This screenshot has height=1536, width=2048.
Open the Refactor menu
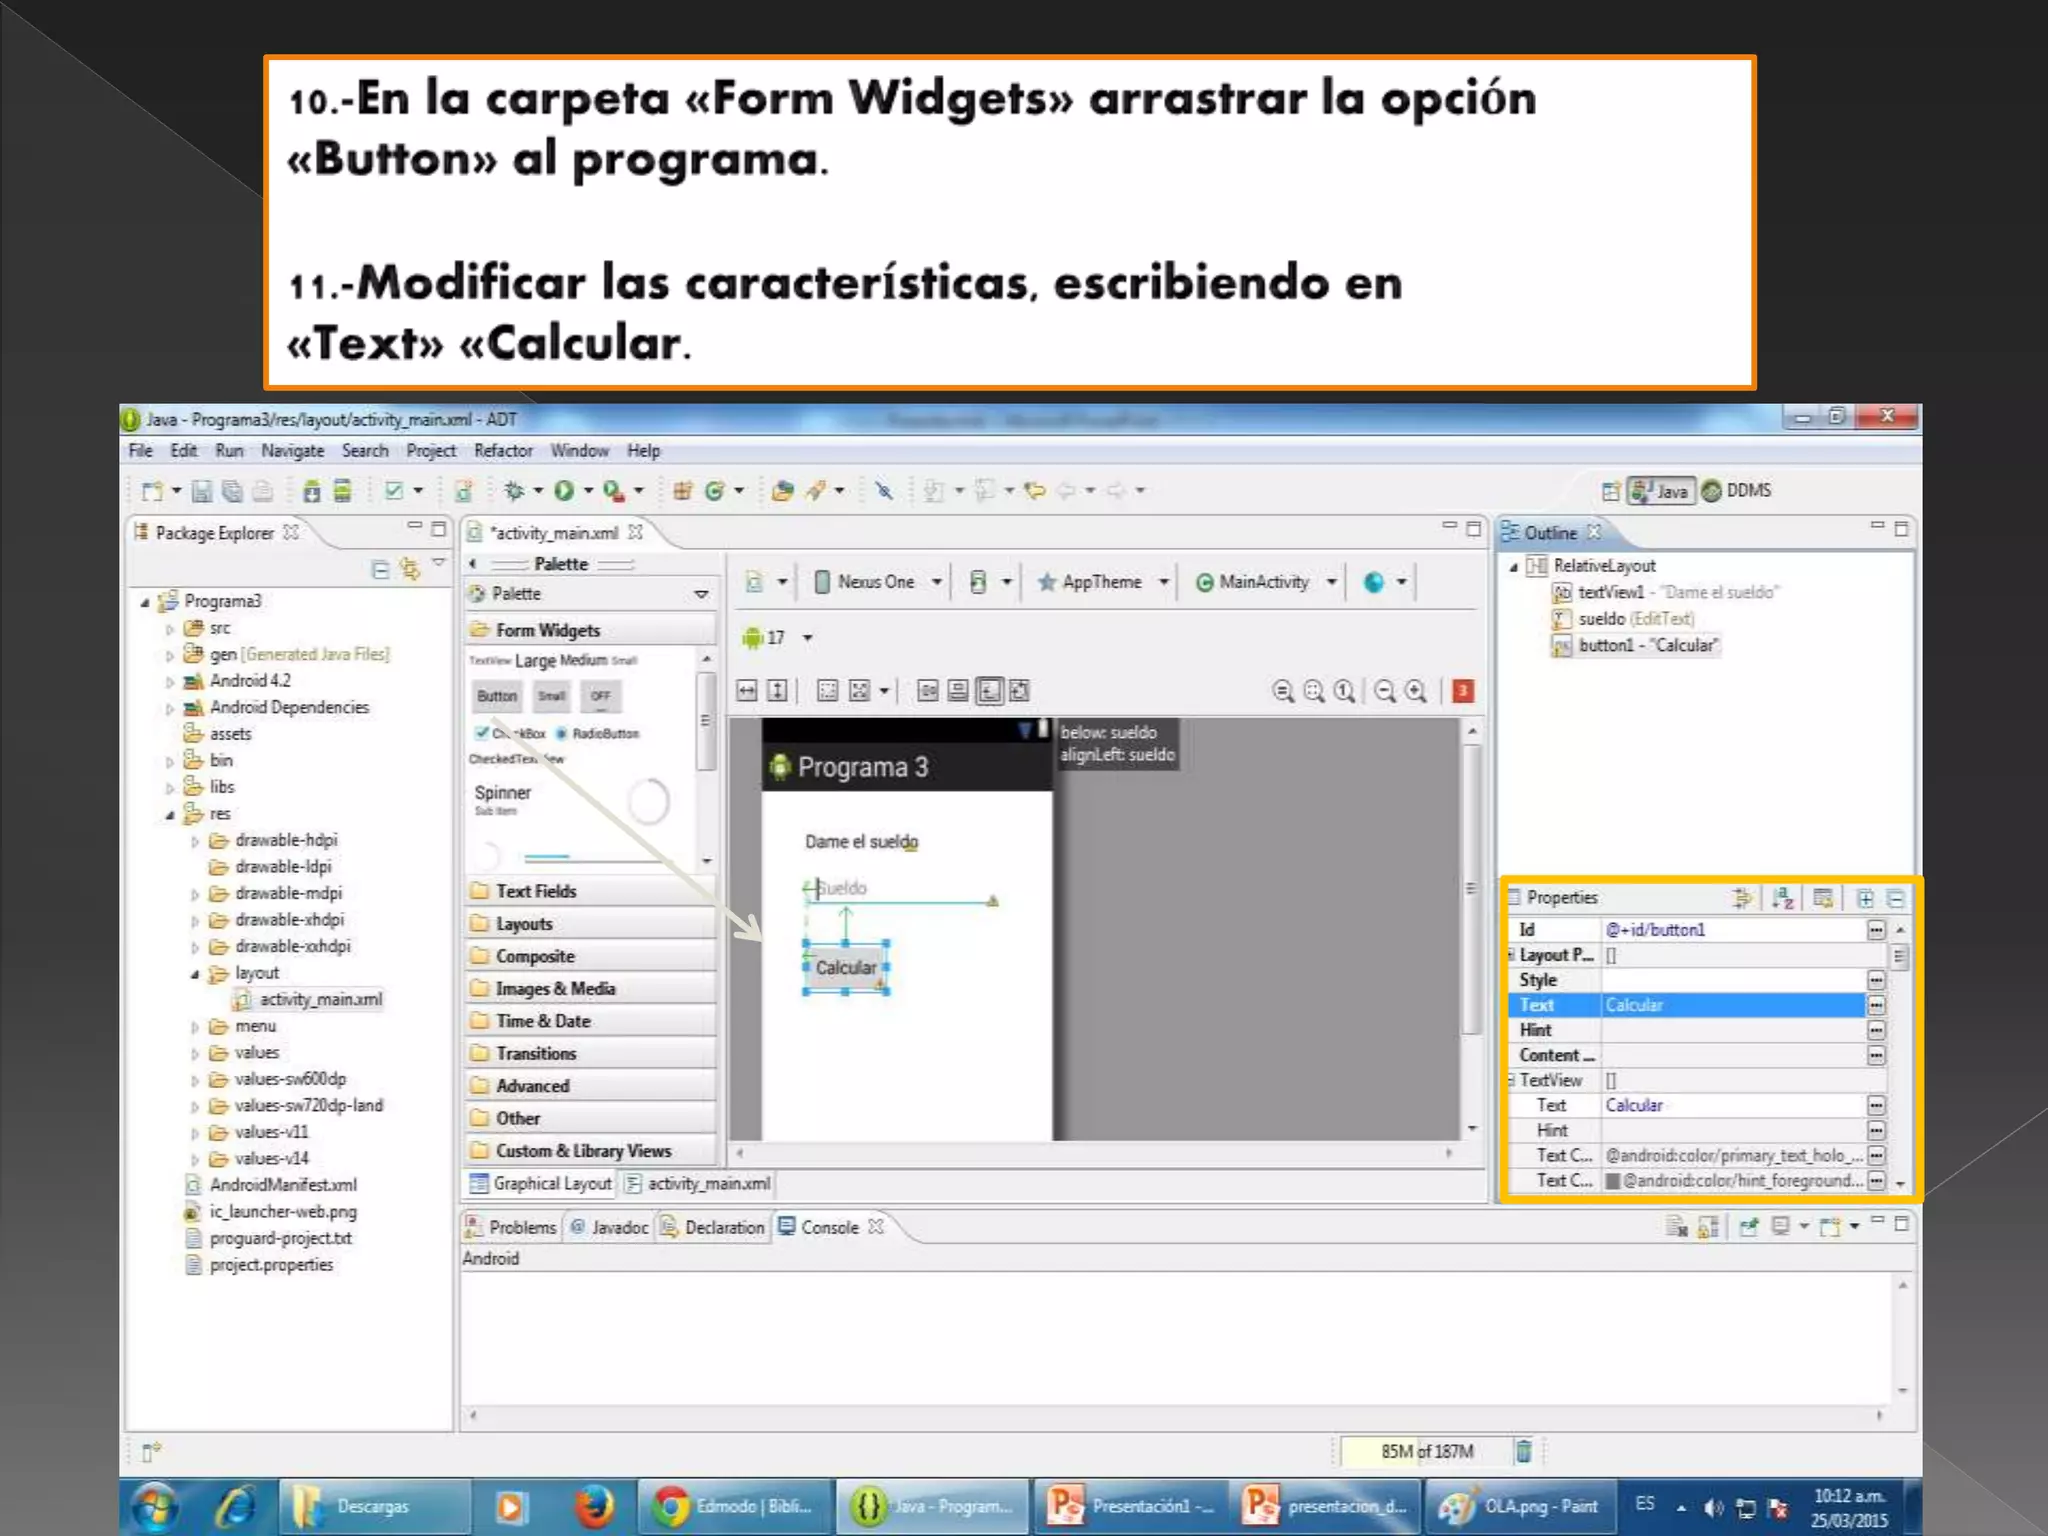503,451
